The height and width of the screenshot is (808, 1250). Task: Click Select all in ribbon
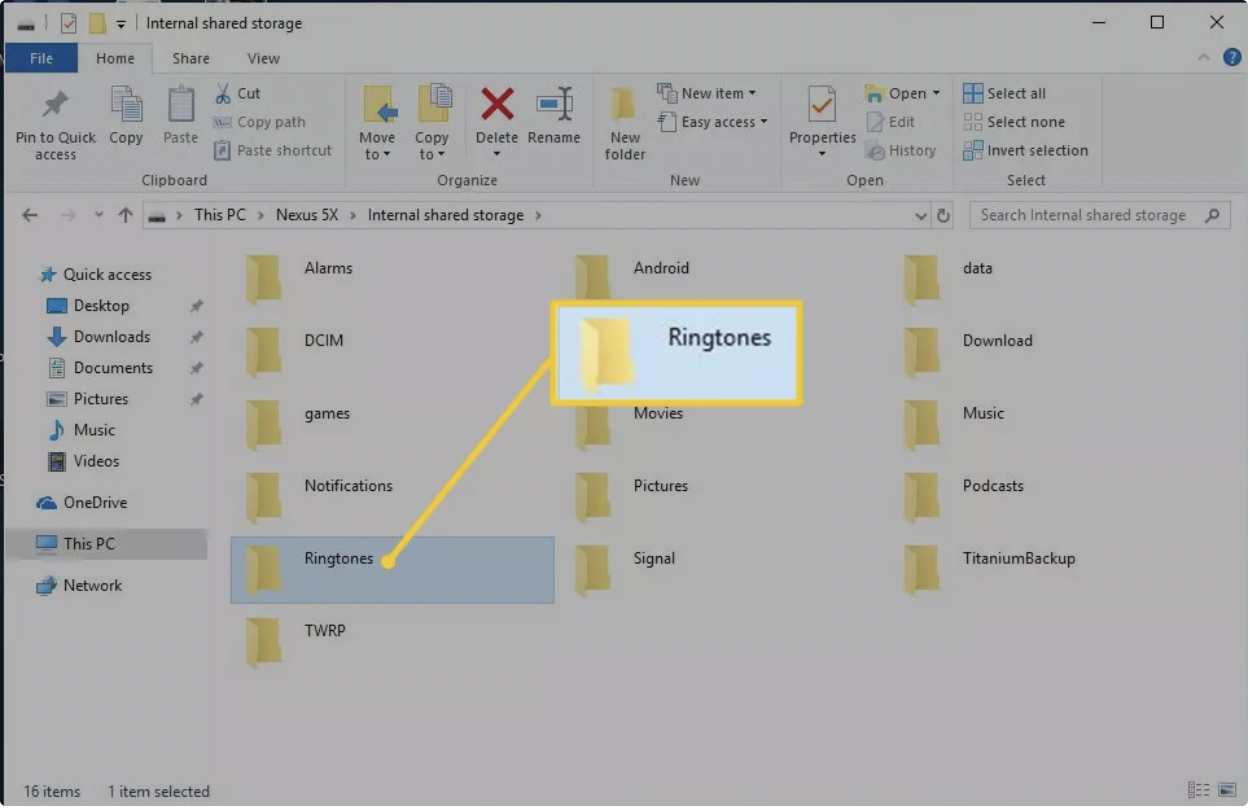pos(1005,93)
